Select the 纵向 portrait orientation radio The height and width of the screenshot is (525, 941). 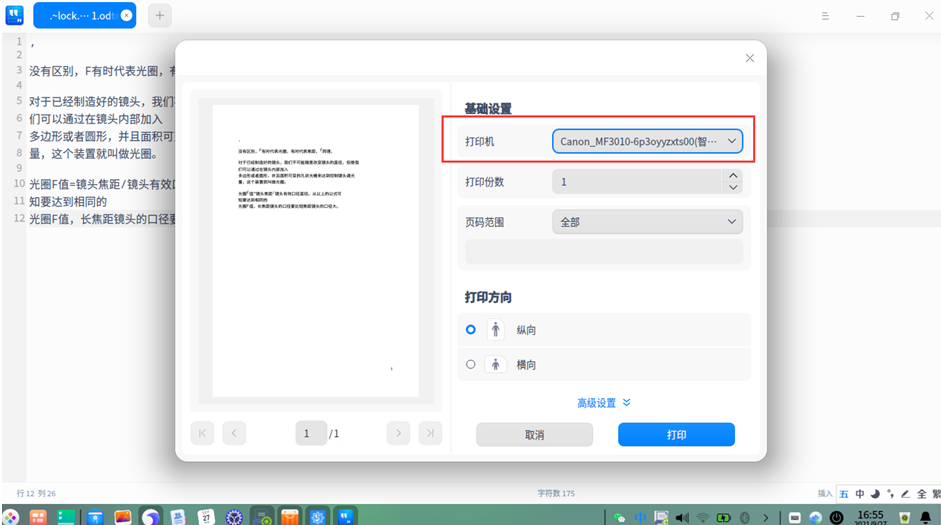(470, 329)
